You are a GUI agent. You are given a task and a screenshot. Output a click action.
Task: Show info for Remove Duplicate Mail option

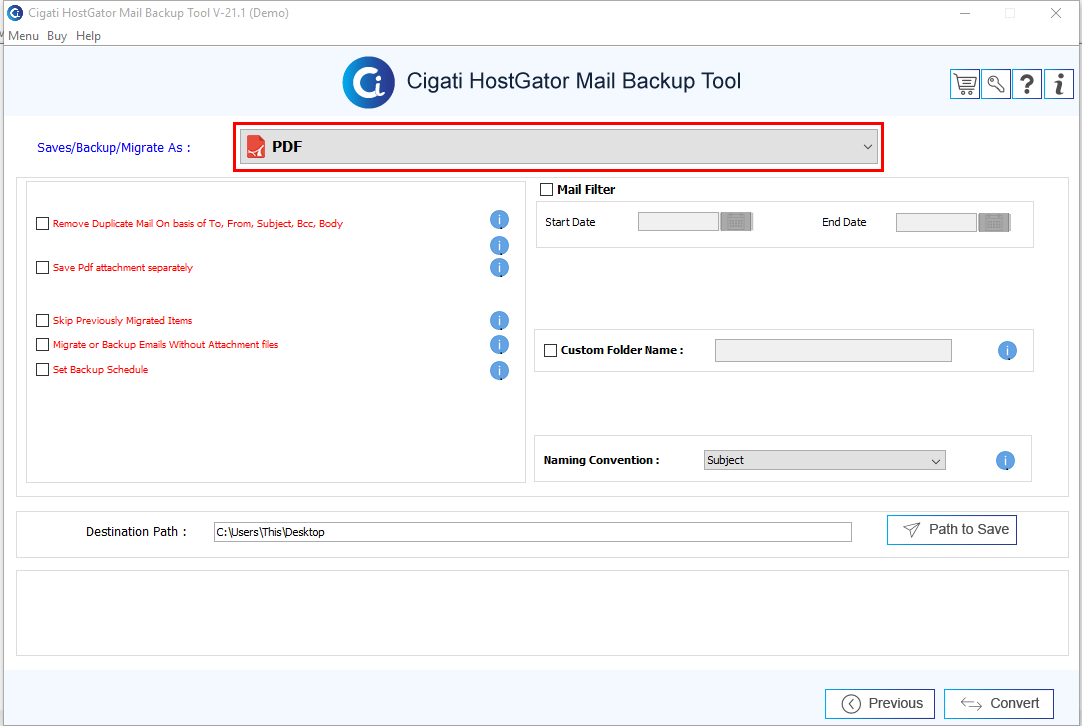coord(500,220)
